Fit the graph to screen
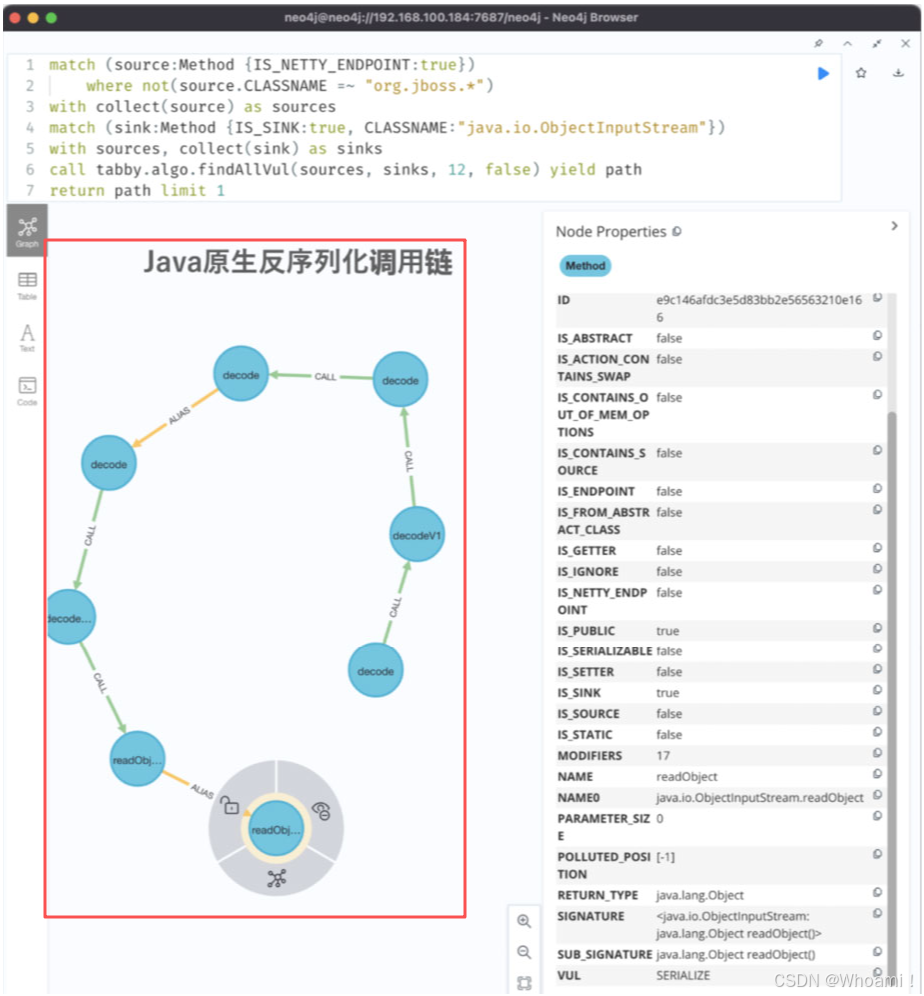The image size is (924, 996). 524,983
